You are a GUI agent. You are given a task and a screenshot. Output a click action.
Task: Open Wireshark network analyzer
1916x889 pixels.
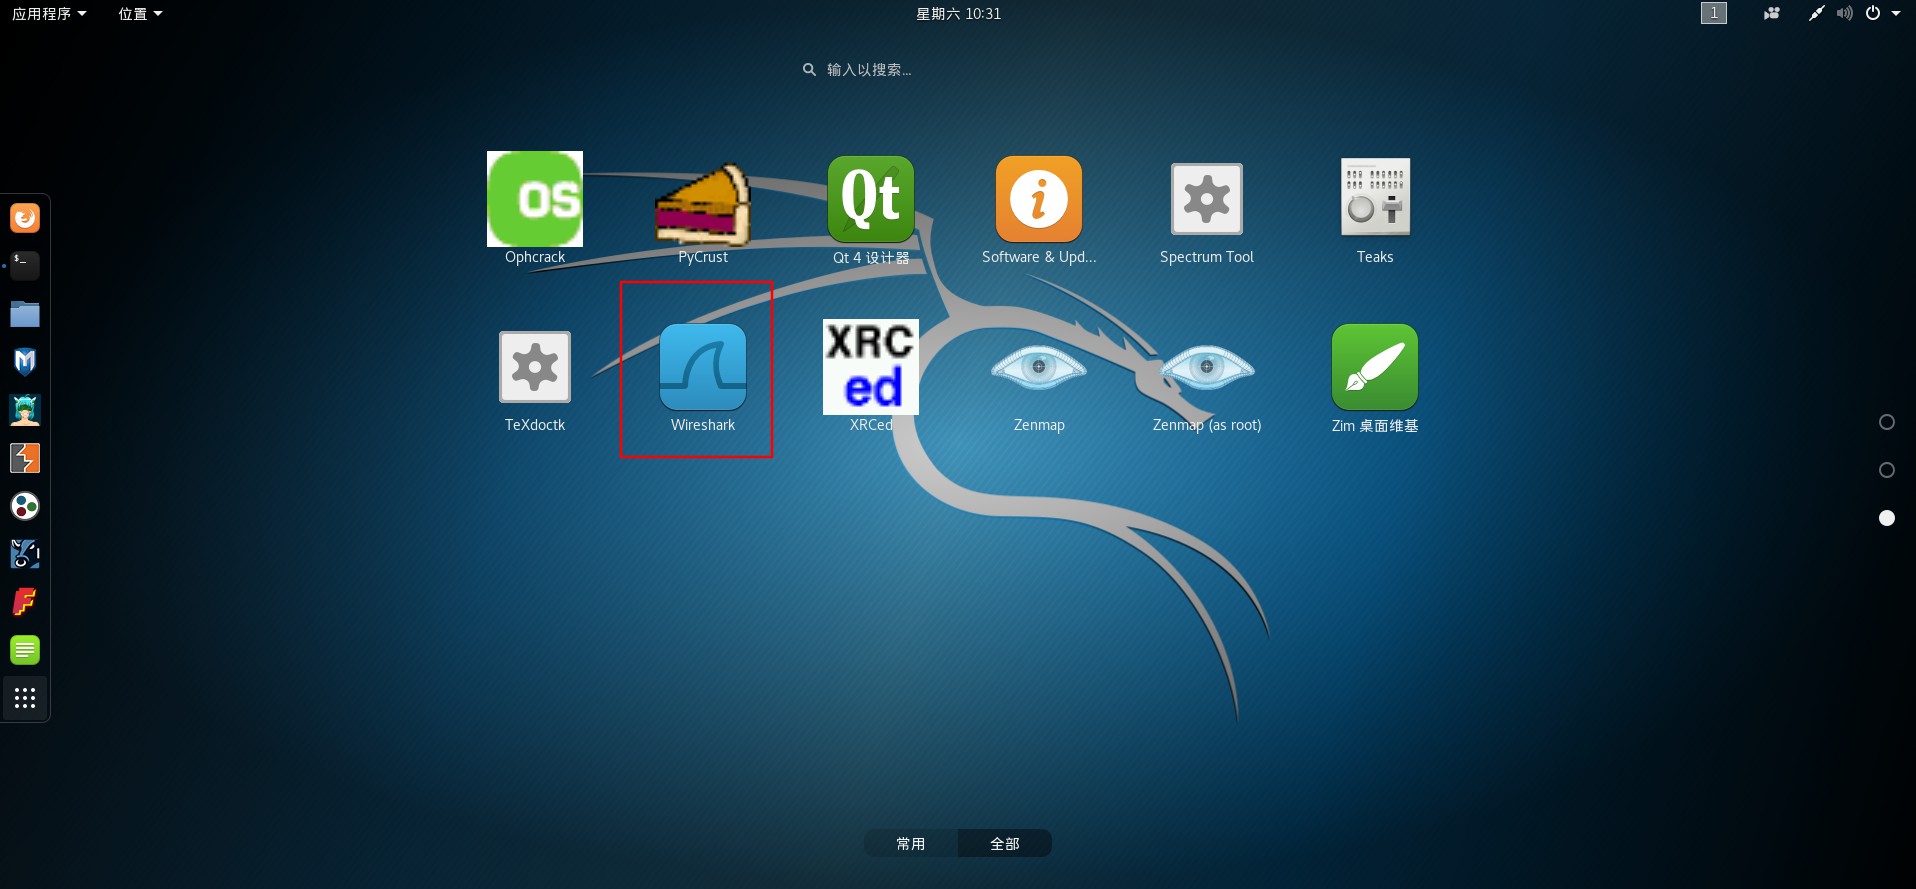(x=703, y=367)
